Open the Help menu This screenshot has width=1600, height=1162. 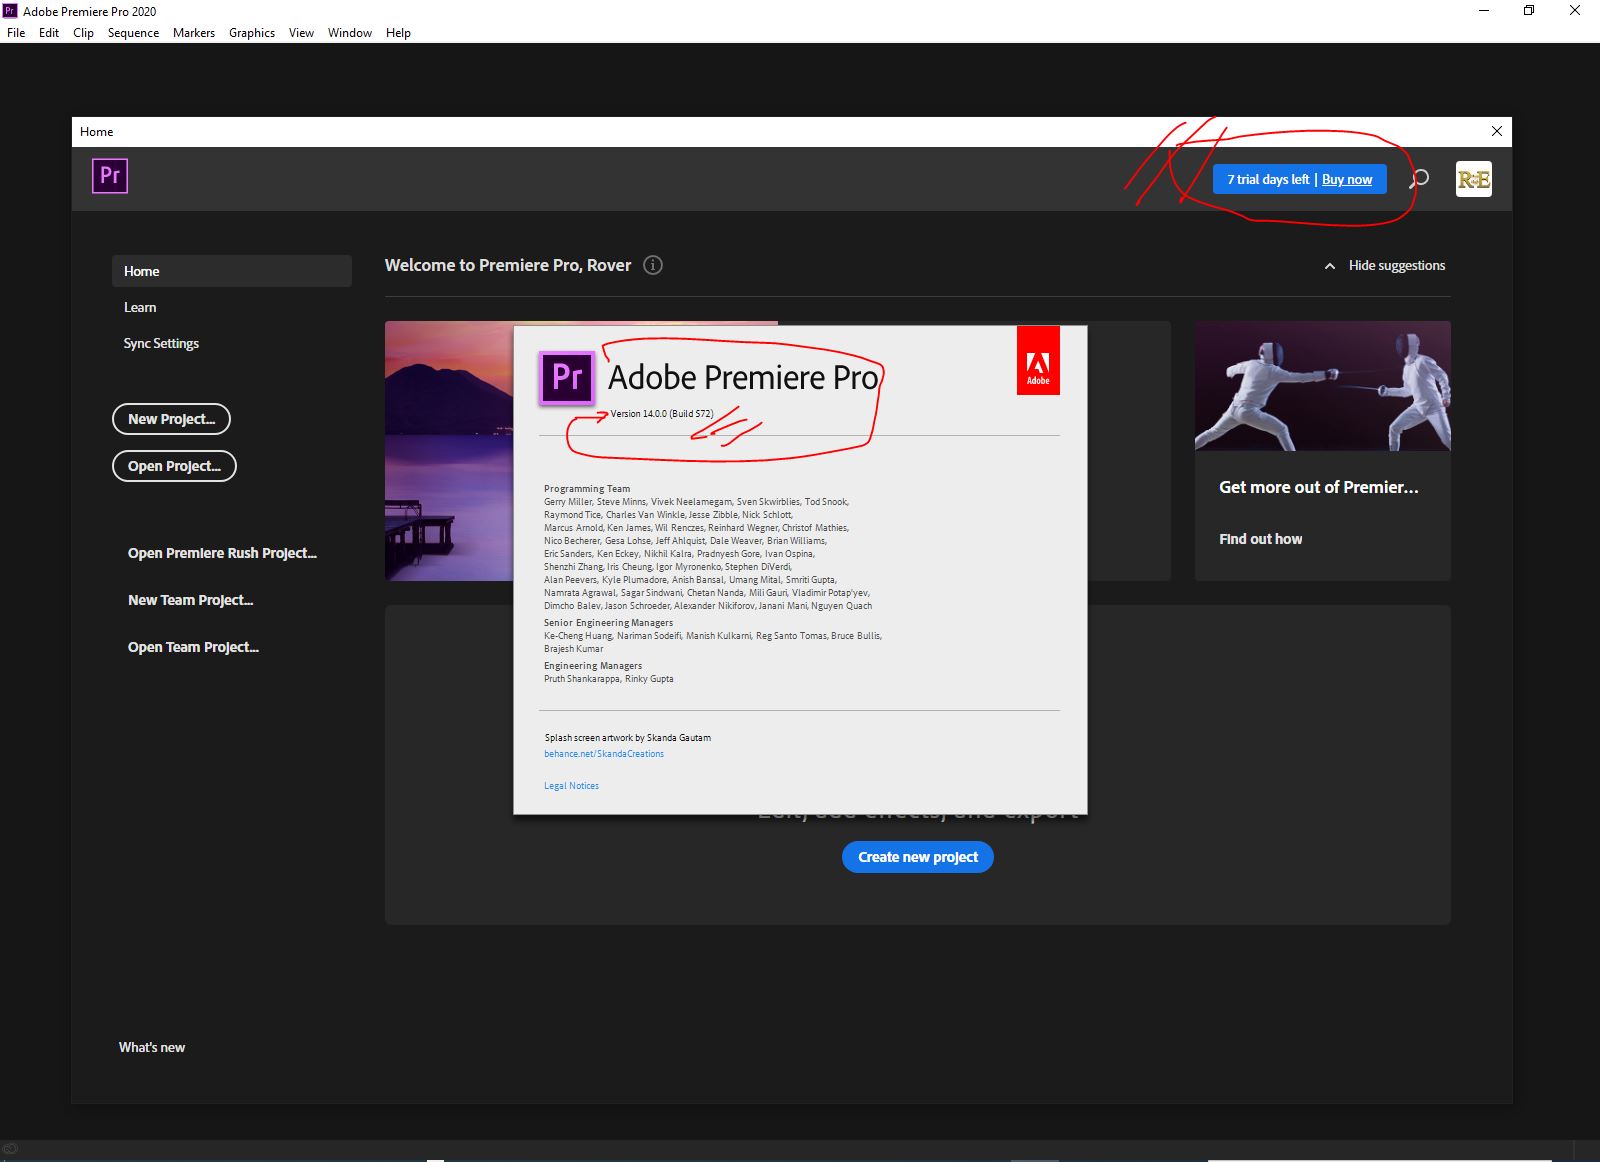[x=398, y=33]
